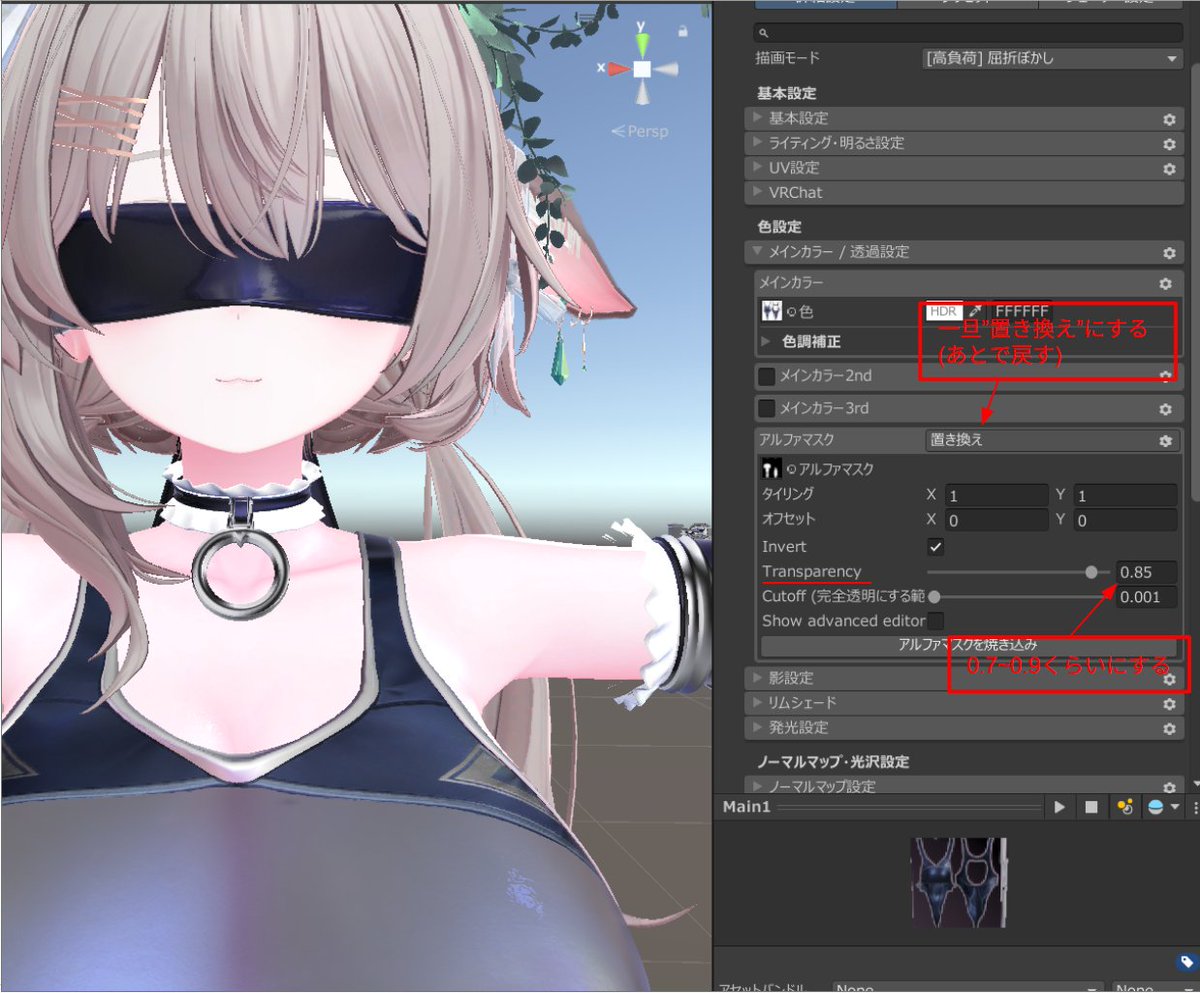Expand the 基本設定 foldout

click(759, 118)
